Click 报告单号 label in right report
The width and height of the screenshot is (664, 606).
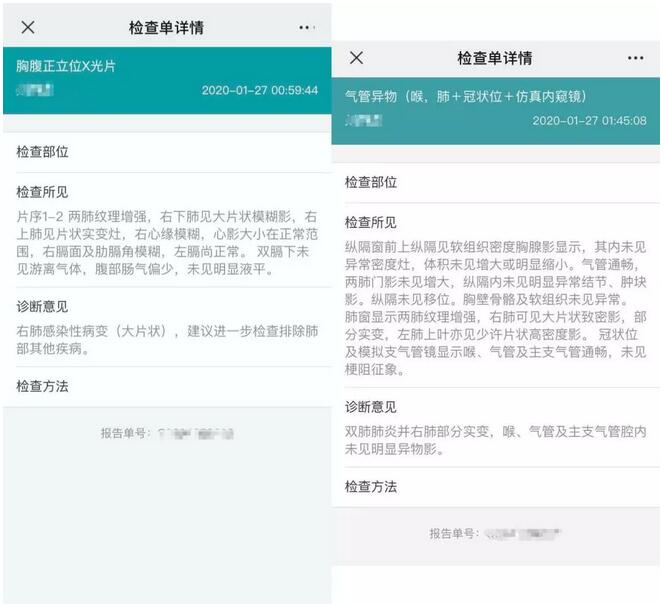454,534
